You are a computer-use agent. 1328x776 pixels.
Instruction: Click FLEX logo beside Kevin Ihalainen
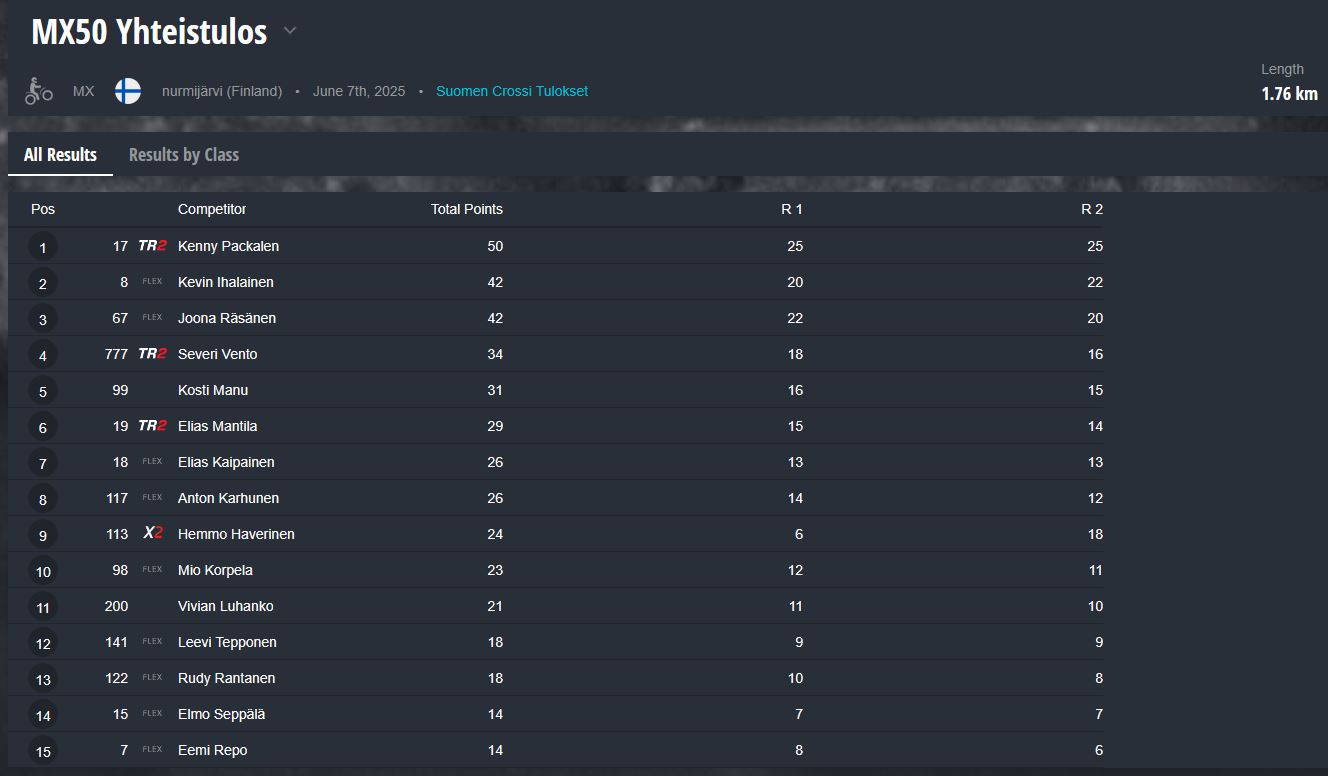click(x=152, y=282)
